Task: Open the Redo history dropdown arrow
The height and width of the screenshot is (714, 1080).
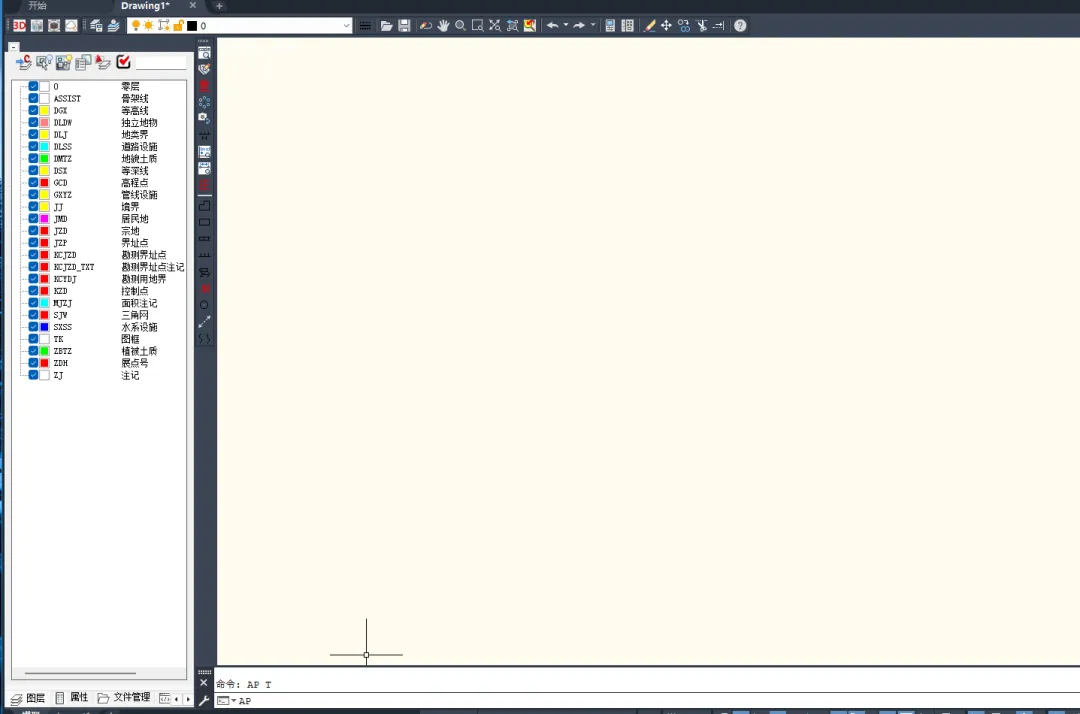Action: pyautogui.click(x=592, y=25)
